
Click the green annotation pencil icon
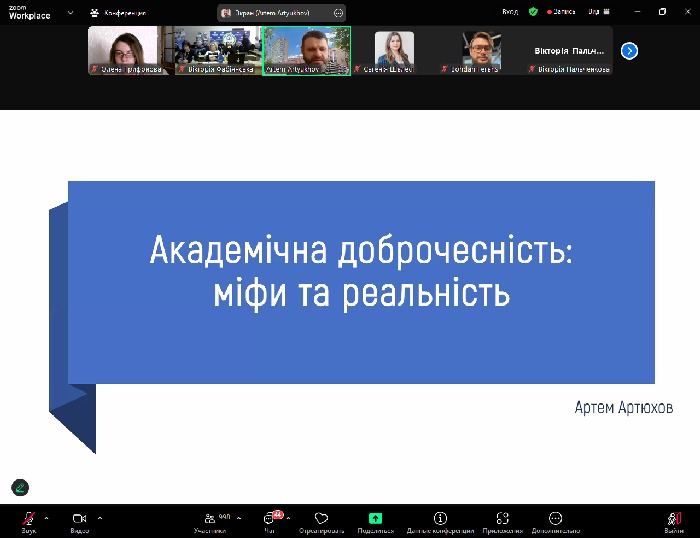20,488
